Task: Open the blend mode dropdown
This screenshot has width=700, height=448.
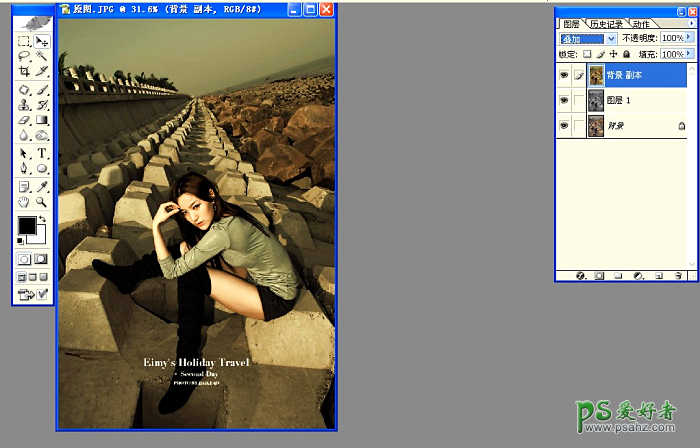Action: (x=585, y=39)
